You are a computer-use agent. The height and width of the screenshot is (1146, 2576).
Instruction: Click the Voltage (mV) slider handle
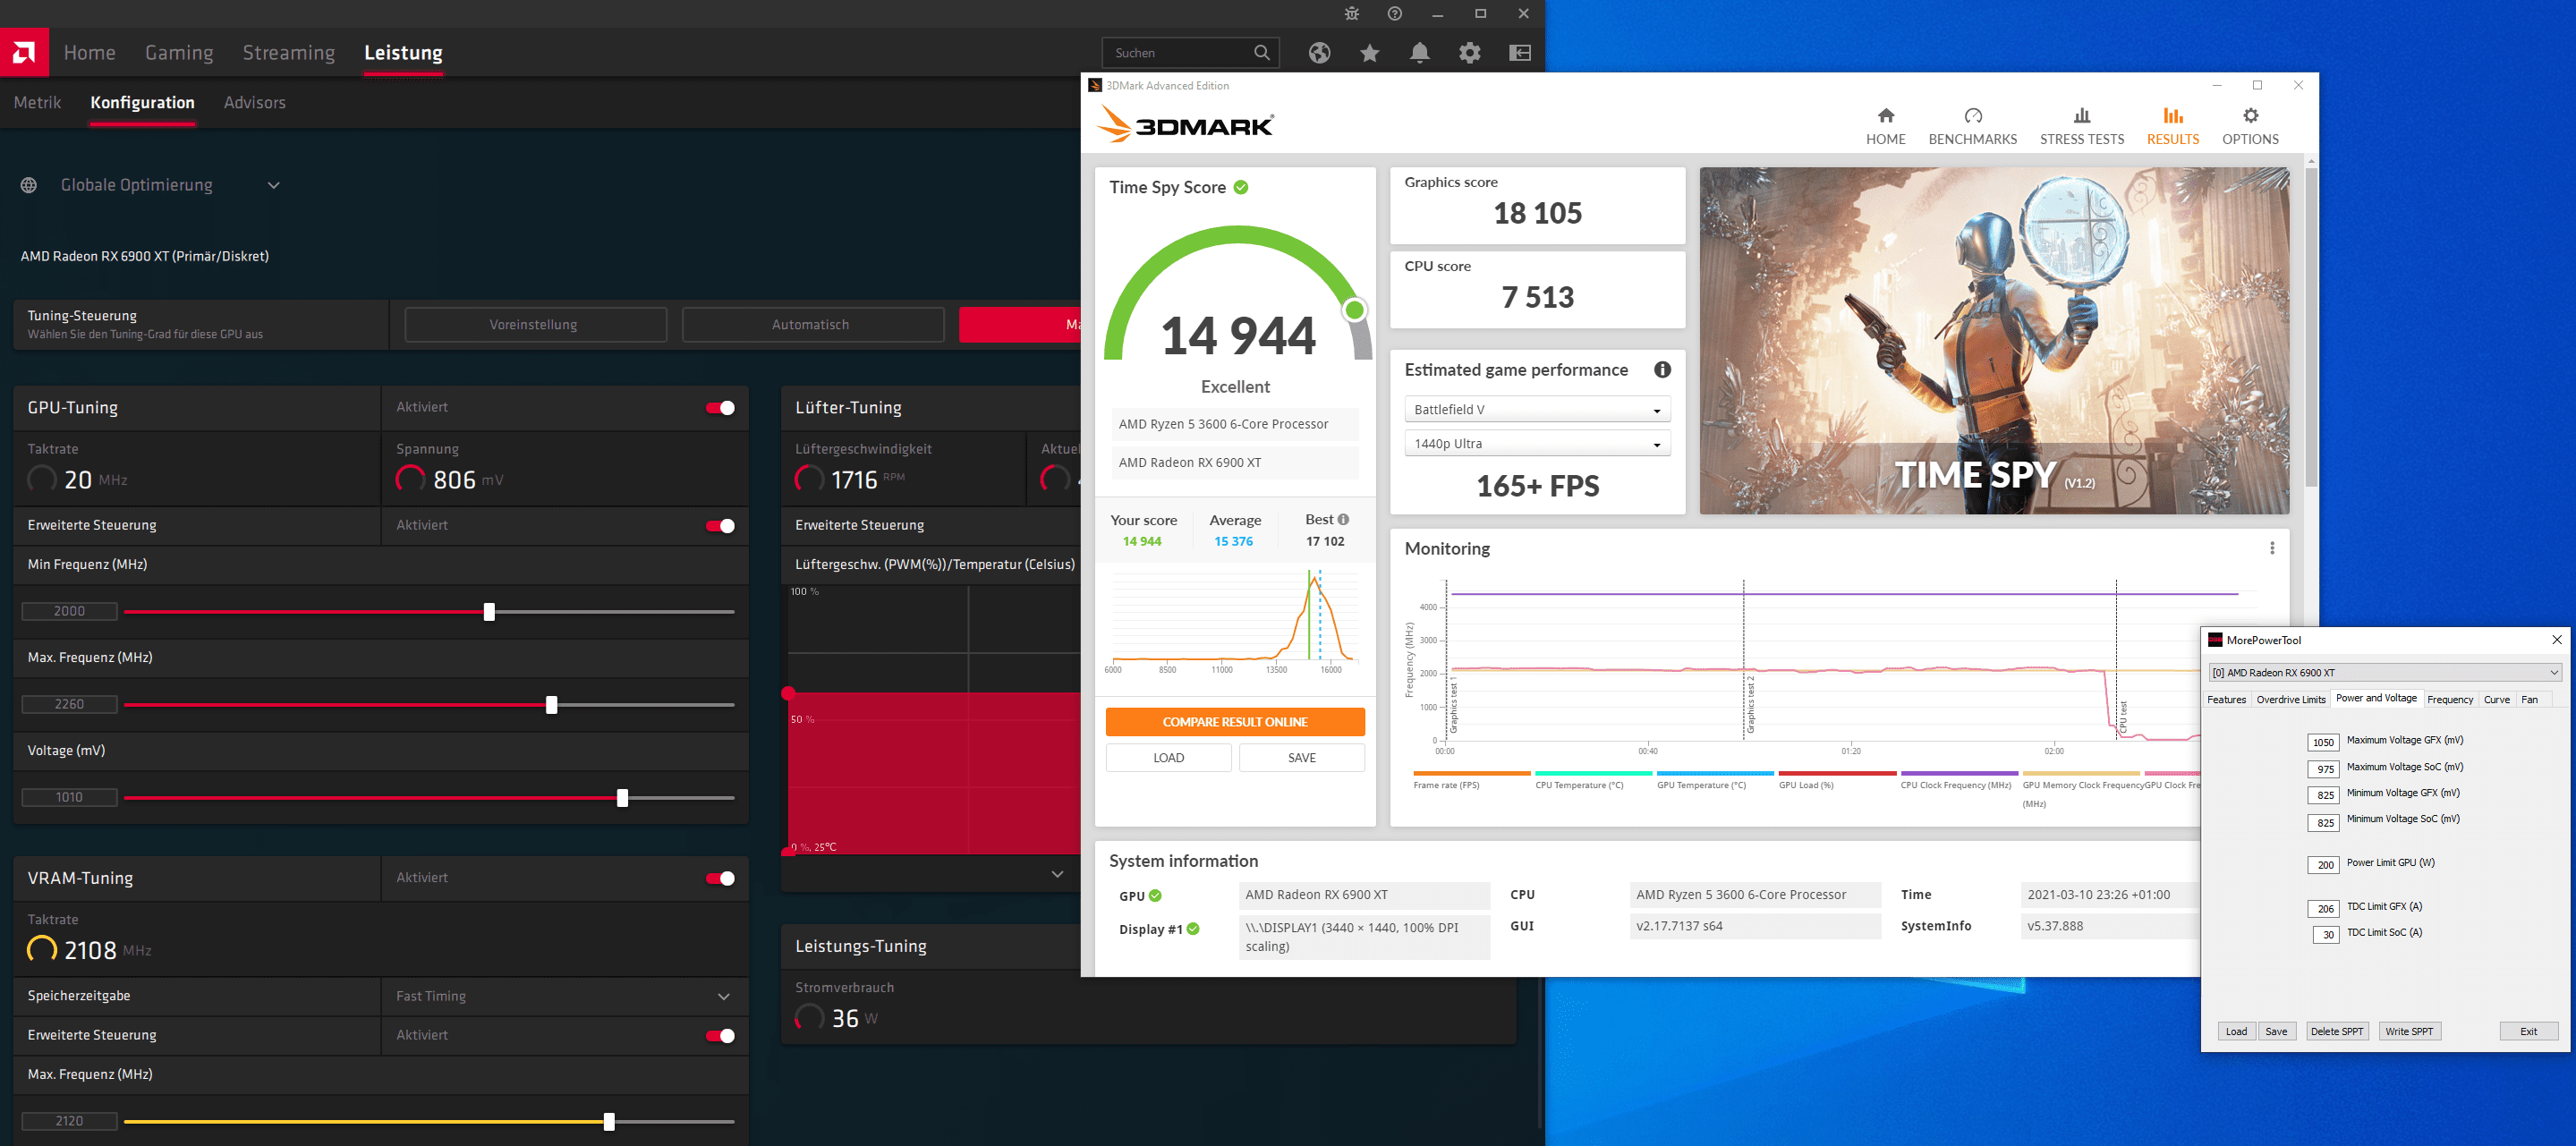click(622, 798)
